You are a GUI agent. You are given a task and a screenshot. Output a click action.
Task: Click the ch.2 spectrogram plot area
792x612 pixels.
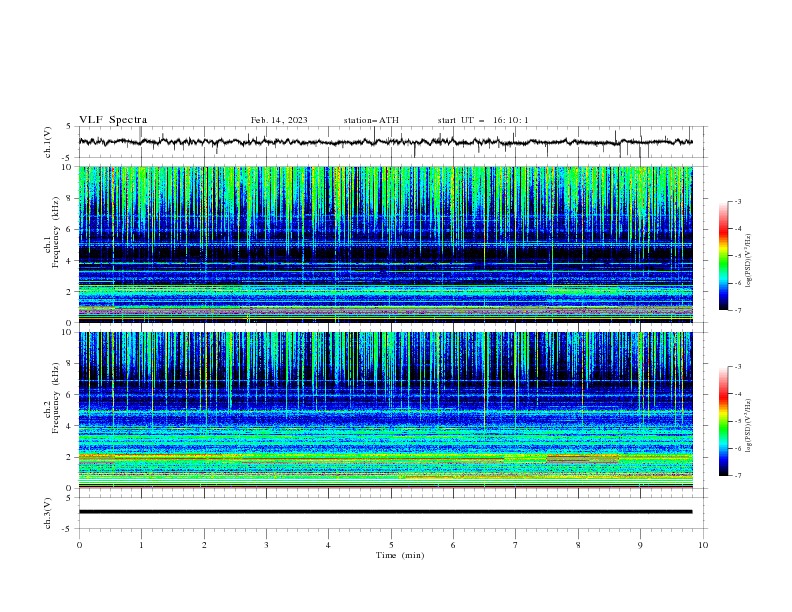[385, 410]
